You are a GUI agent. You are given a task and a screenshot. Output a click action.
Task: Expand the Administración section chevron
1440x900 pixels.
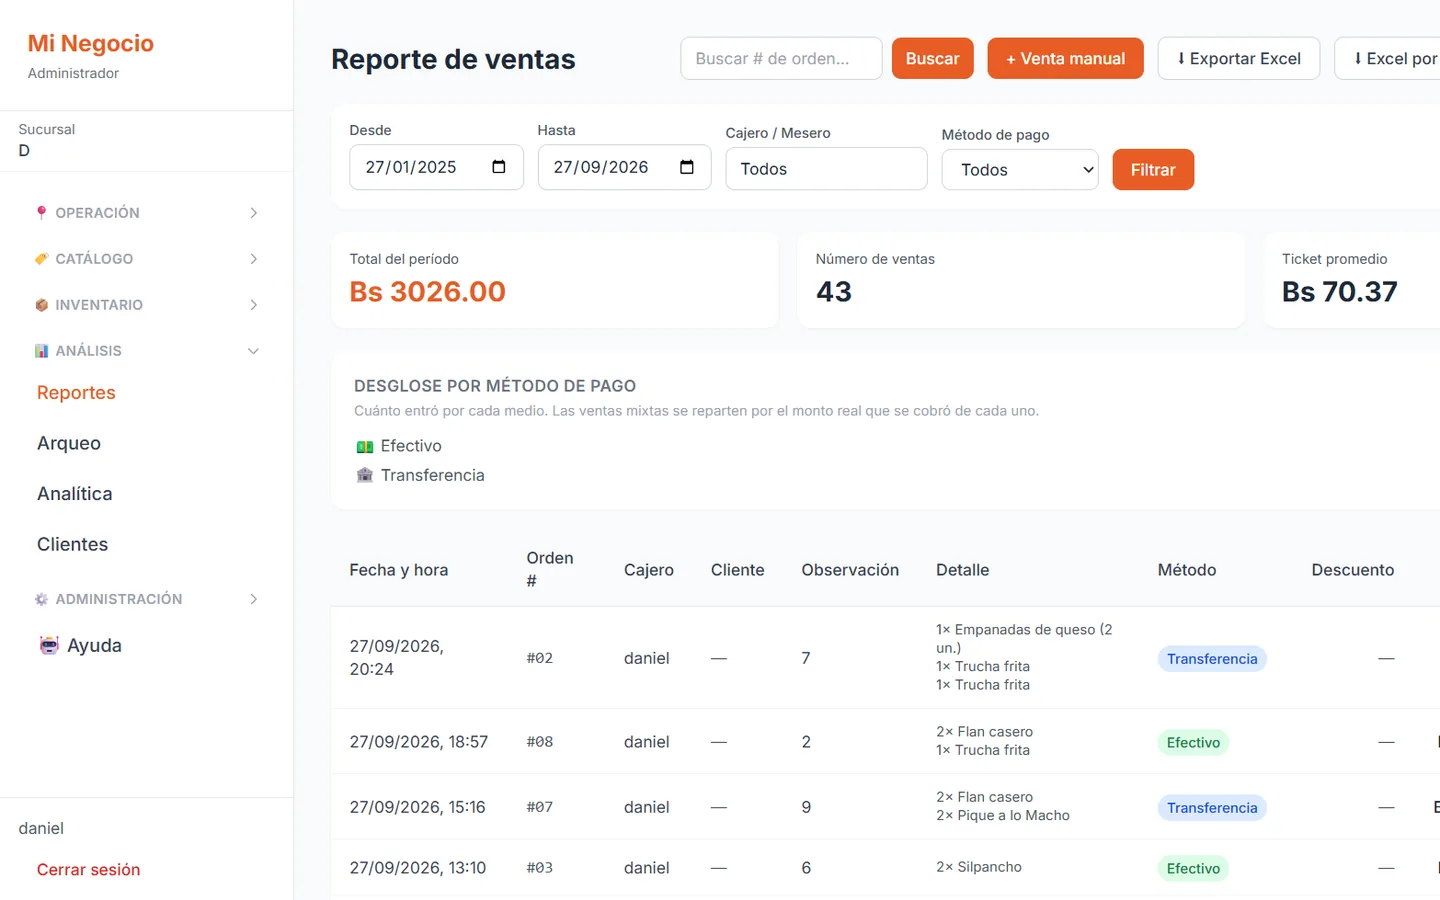coord(254,599)
